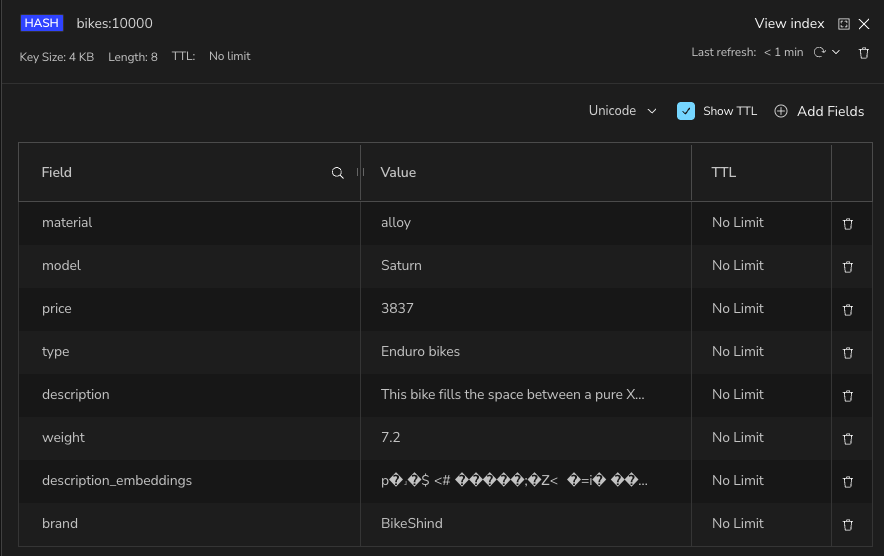The width and height of the screenshot is (884, 556).
Task: Select the price field name cell
Action: (56, 308)
